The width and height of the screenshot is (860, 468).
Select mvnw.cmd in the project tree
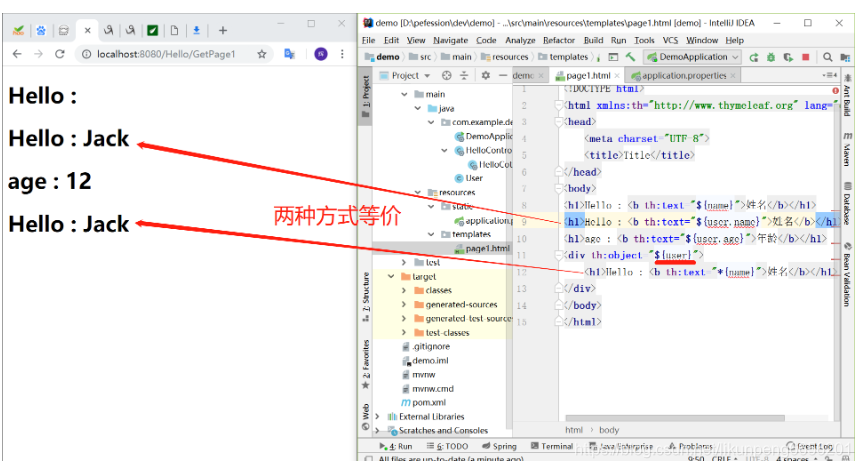pos(428,388)
